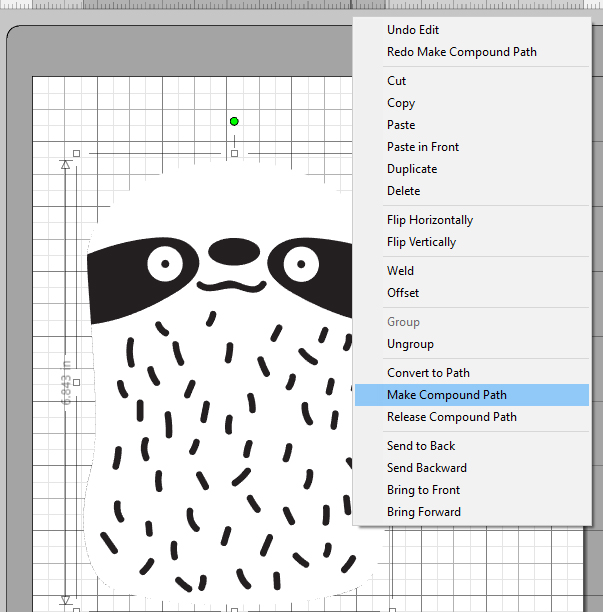The width and height of the screenshot is (603, 612).
Task: Click Bring to Front
Action: [x=423, y=490]
